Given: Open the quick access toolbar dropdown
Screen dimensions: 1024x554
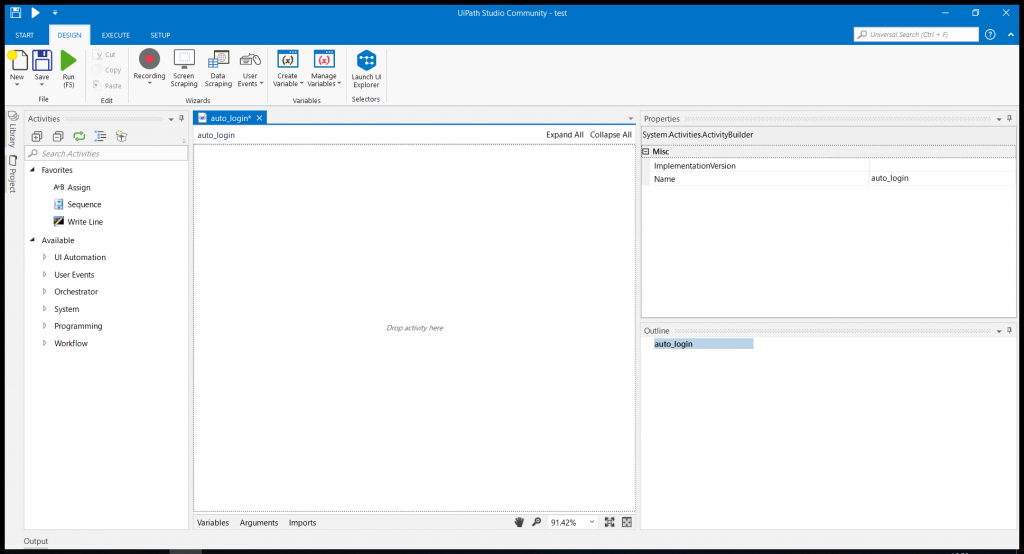Looking at the screenshot, I should click(x=55, y=12).
